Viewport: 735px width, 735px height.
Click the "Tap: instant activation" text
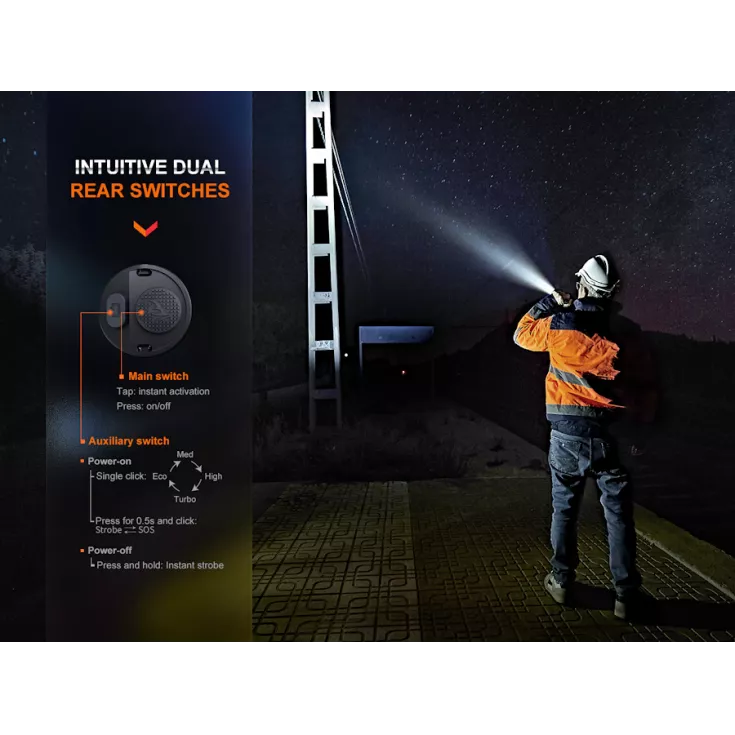tap(163, 392)
